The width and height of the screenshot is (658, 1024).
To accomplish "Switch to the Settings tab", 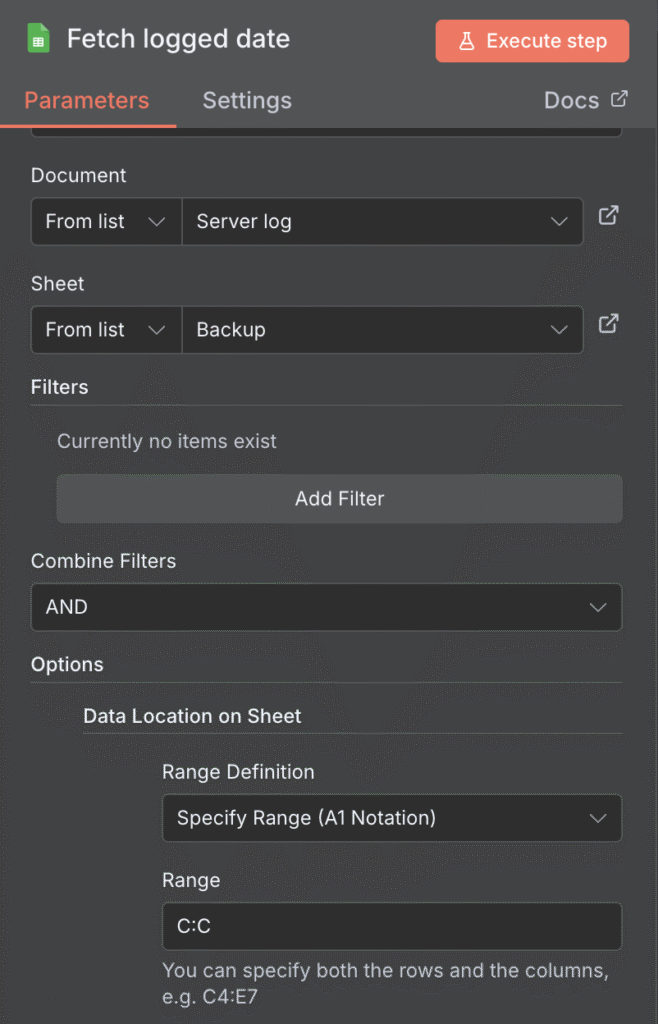I will pos(246,100).
